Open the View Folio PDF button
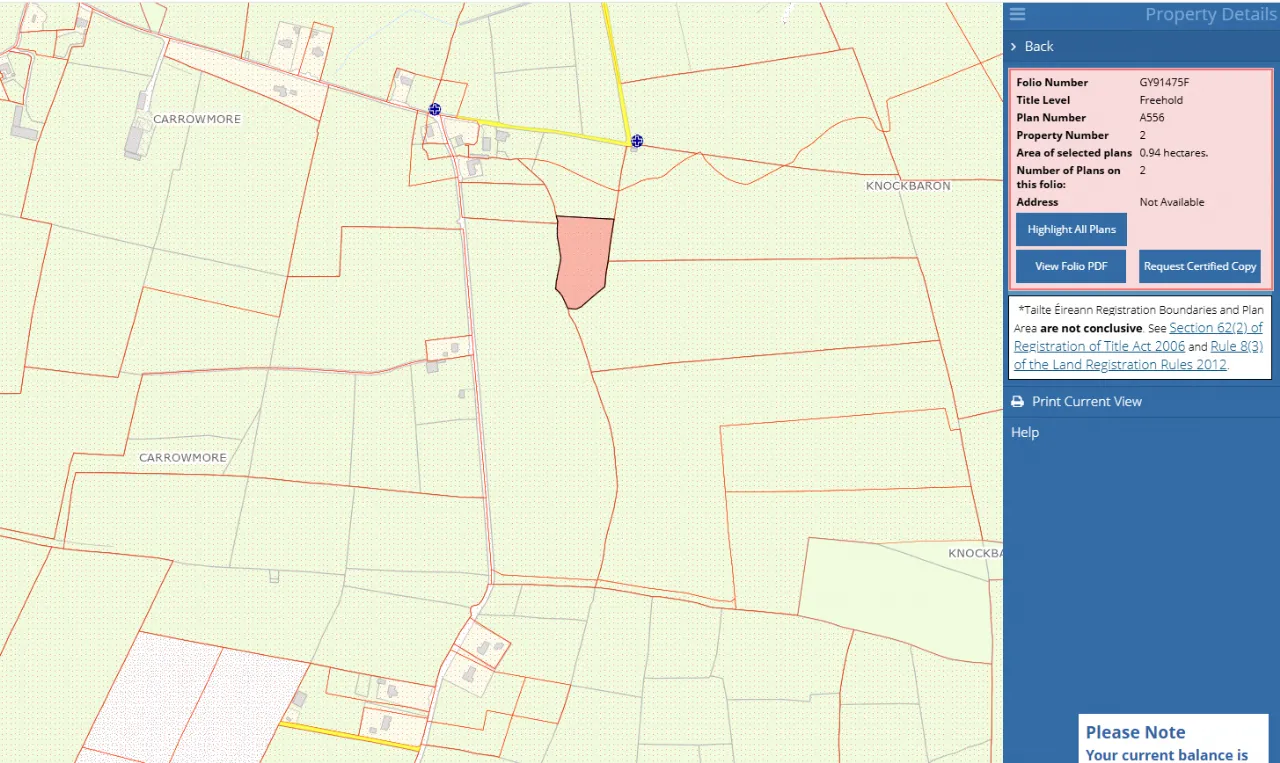1280x763 pixels. (1071, 267)
